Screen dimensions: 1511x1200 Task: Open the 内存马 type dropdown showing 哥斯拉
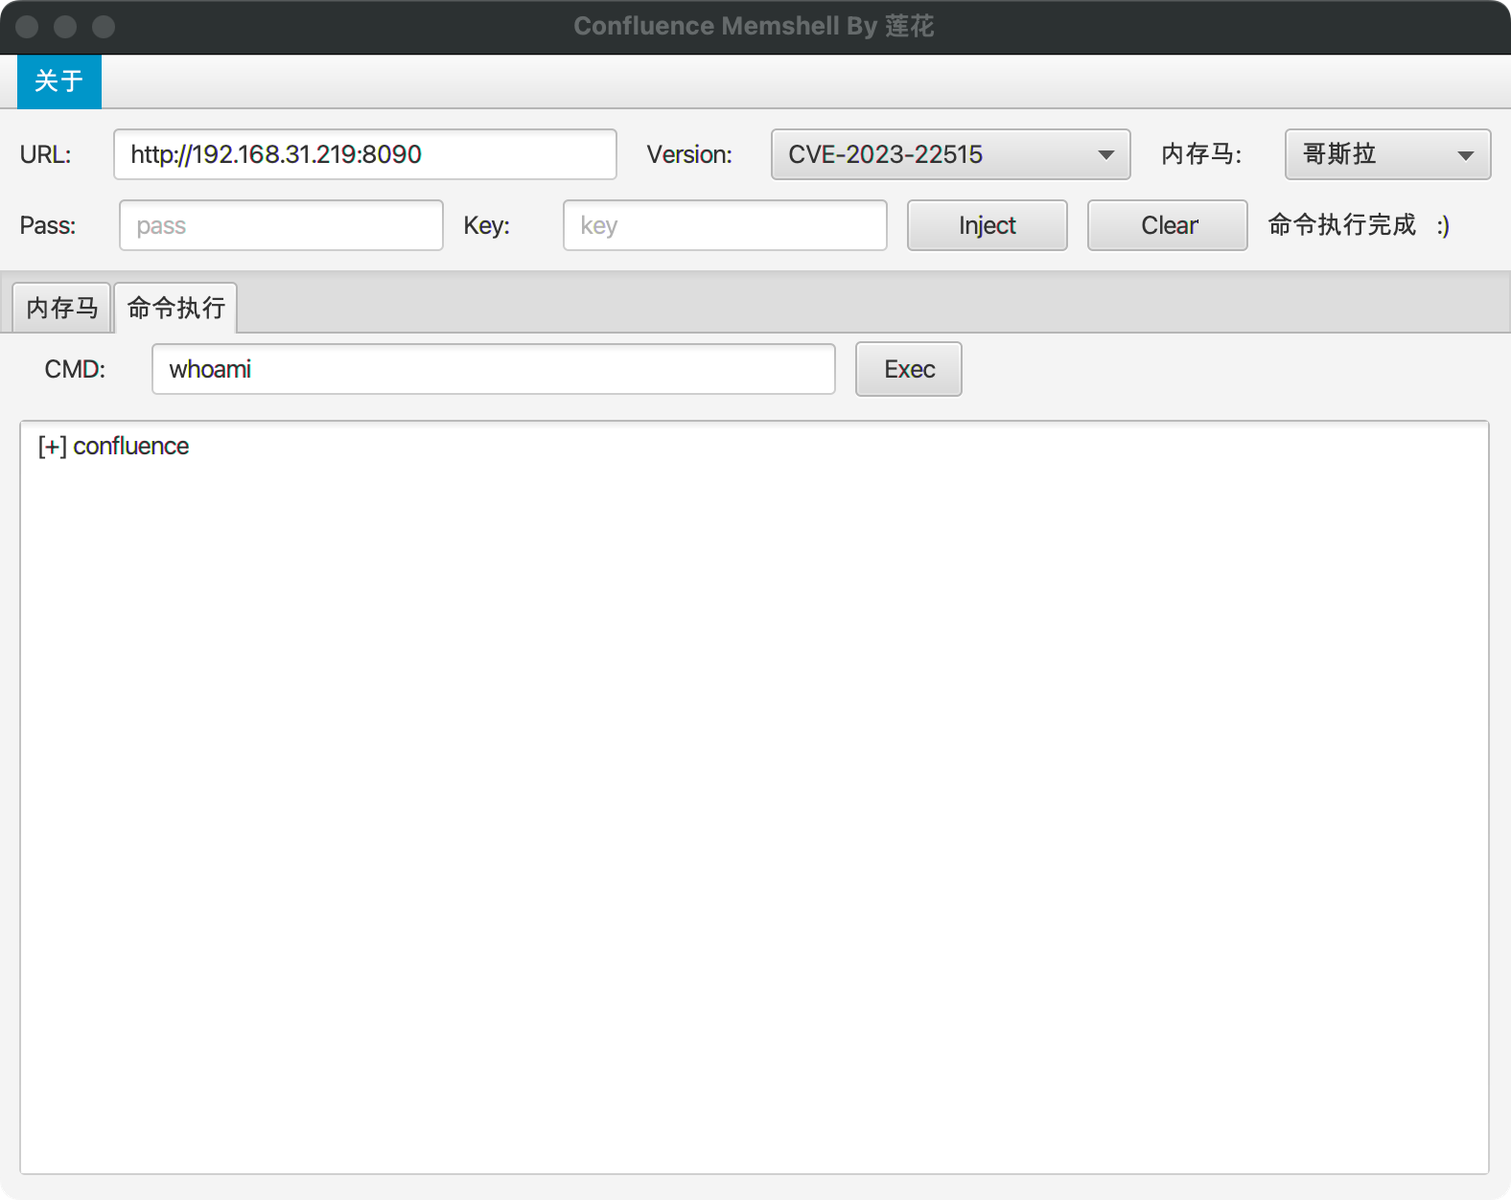[1387, 154]
